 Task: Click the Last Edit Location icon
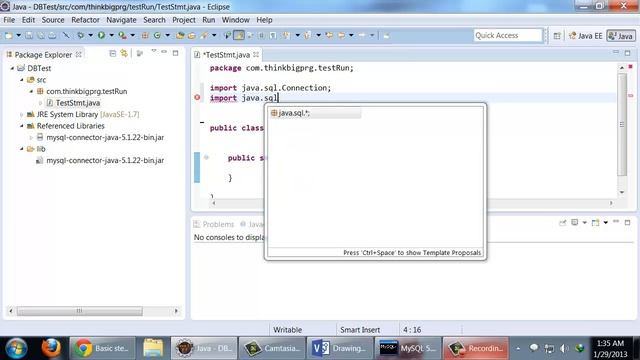click(329, 36)
